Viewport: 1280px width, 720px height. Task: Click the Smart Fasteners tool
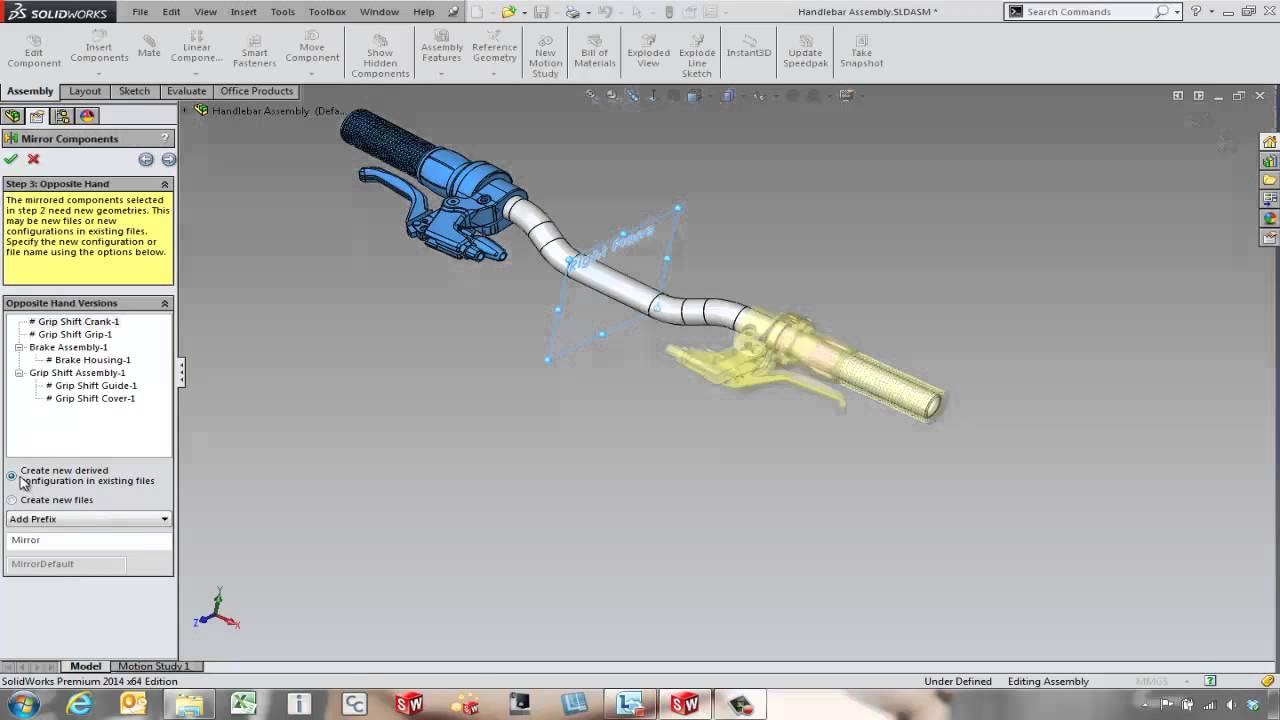tap(254, 51)
